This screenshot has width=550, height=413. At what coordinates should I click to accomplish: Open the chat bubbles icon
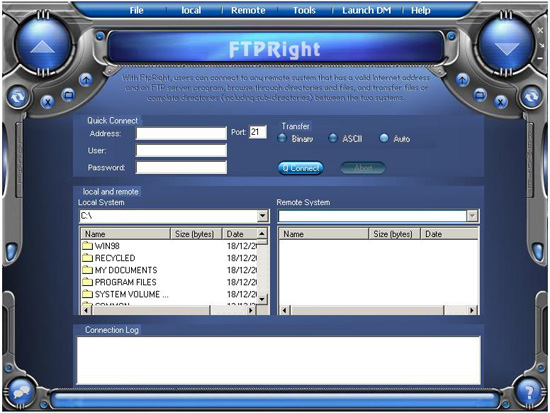tap(21, 392)
